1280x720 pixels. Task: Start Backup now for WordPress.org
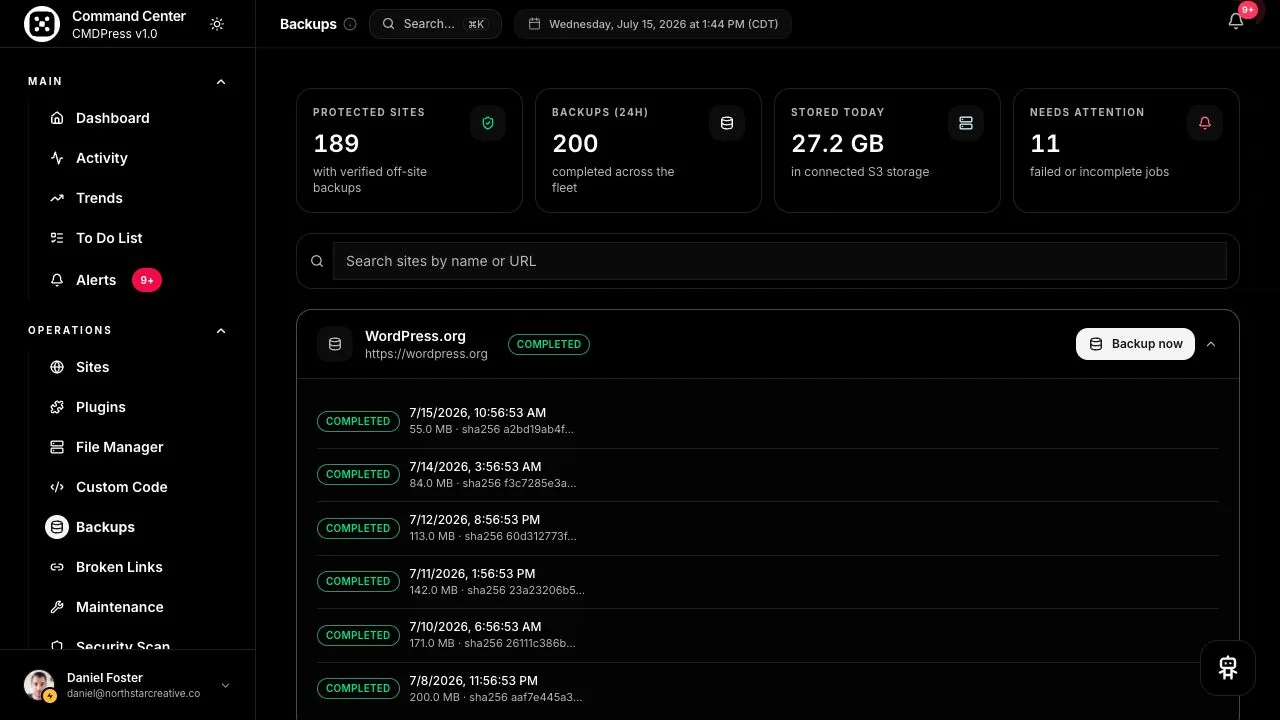click(1135, 344)
